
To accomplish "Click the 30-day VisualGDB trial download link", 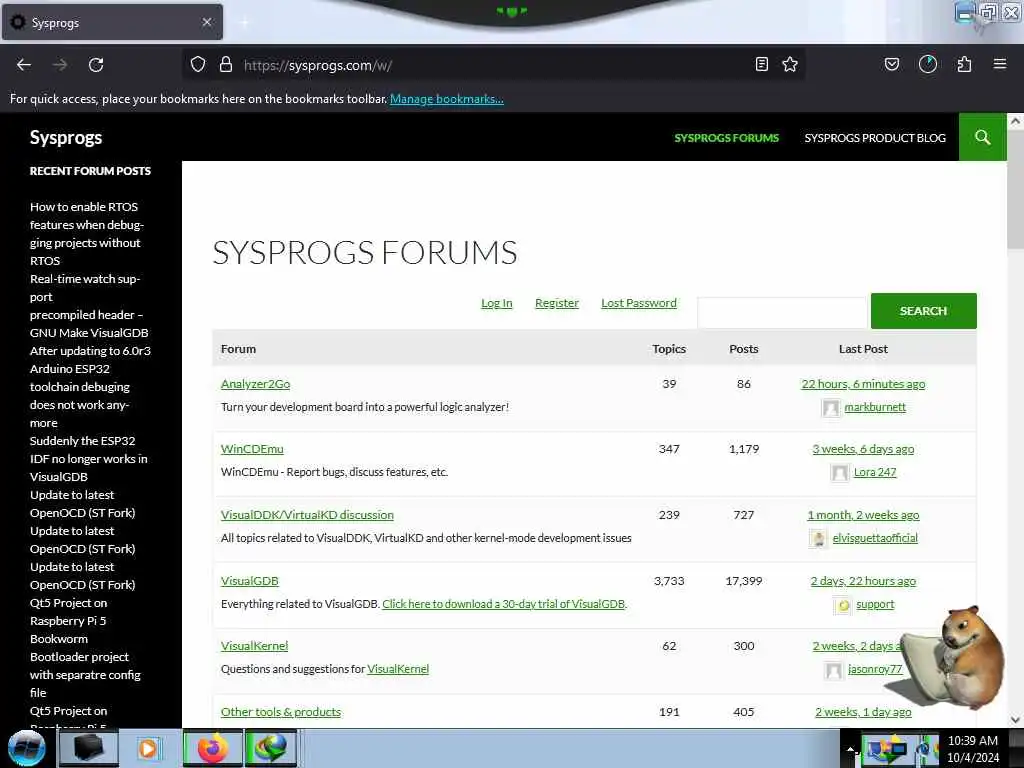I will click(x=504, y=603).
